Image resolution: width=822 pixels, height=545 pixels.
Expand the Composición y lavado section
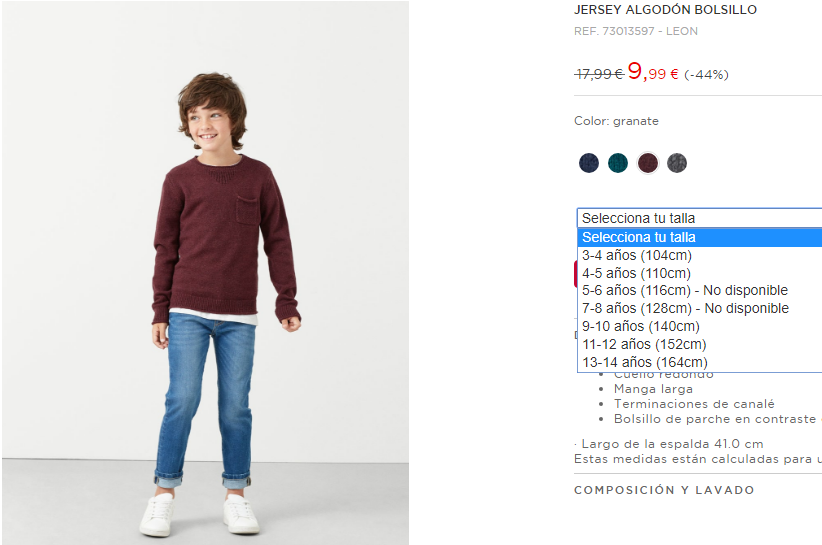[x=664, y=490]
